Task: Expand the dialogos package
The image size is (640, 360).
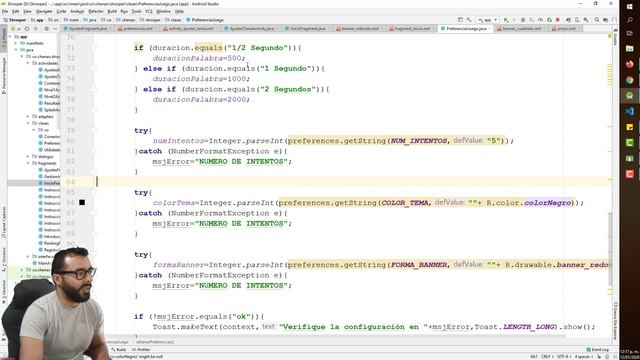Action: [x=29, y=157]
